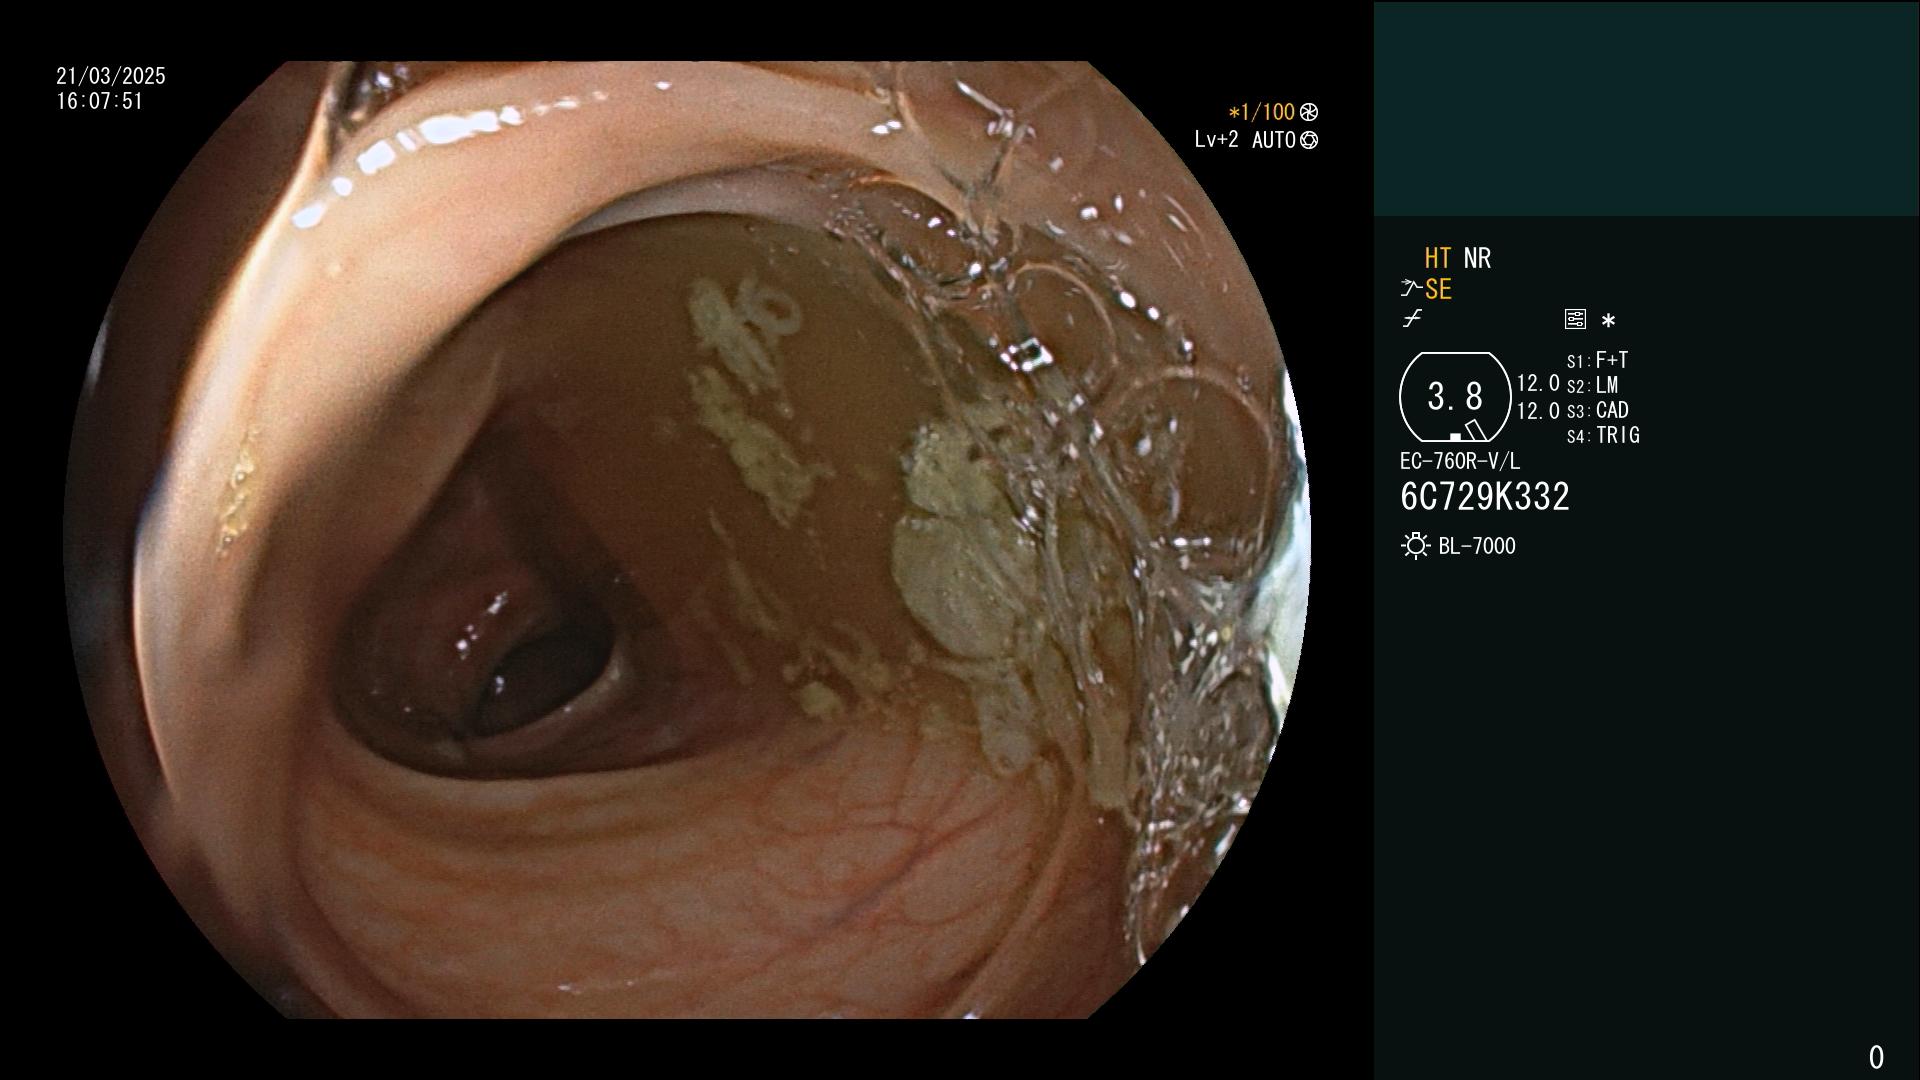Select the HT indicator
1920x1080 pixels.
(1438, 258)
